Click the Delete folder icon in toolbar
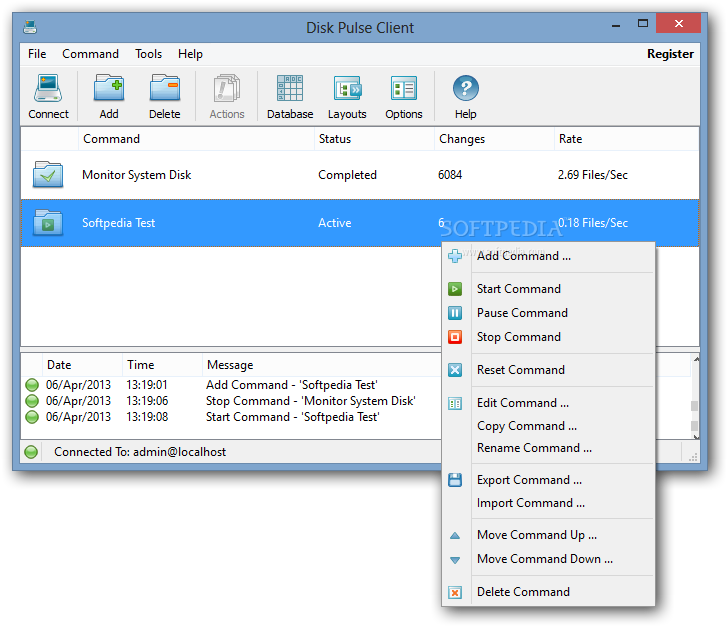This screenshot has width=728, height=627. 165,88
